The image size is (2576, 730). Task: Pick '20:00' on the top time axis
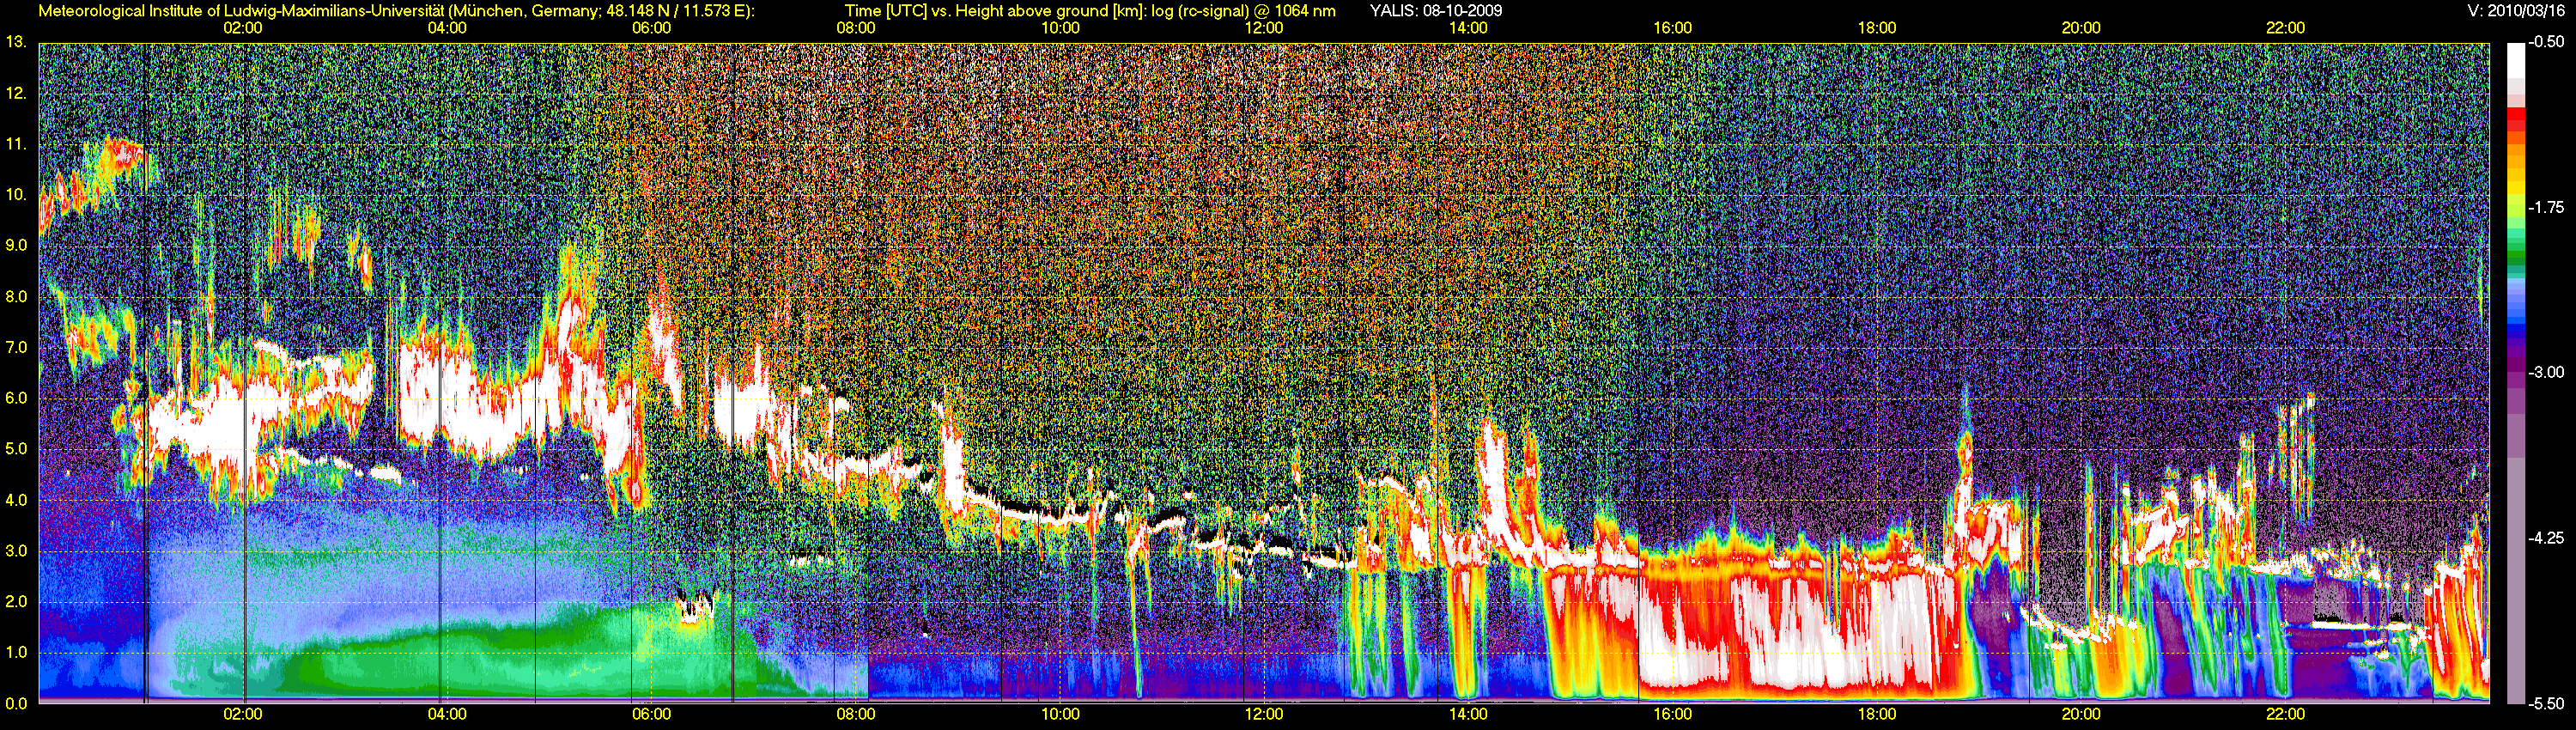click(x=2081, y=28)
